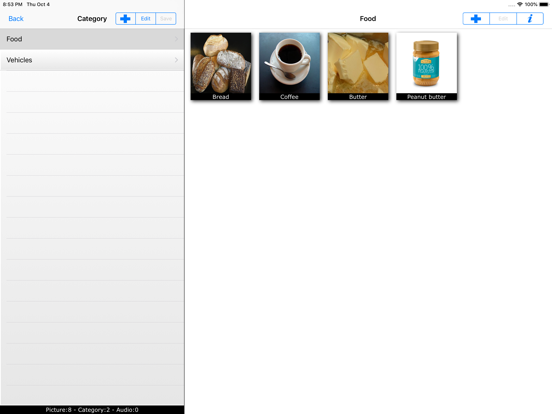Image resolution: width=552 pixels, height=414 pixels.
Task: Click Edit button in Category header
Action: point(145,19)
